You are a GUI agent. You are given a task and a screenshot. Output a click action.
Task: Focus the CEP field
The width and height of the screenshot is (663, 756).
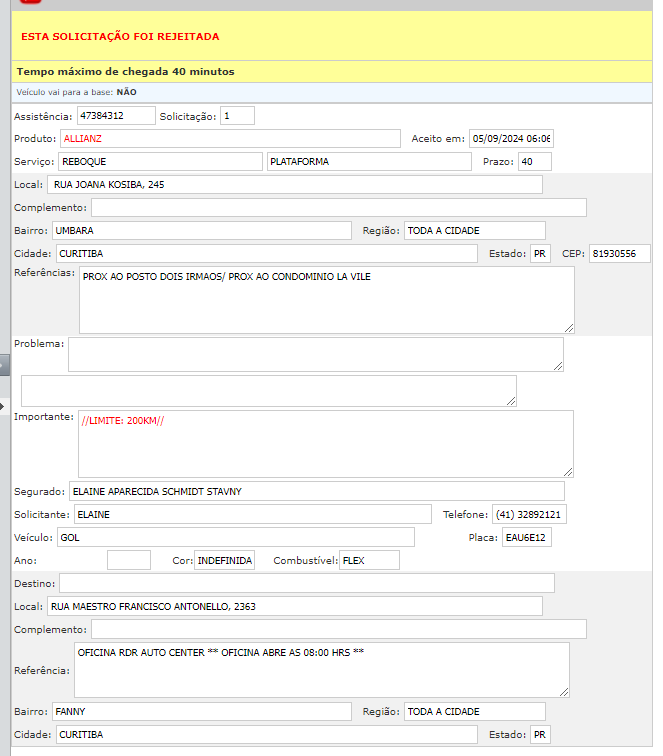[x=619, y=253]
